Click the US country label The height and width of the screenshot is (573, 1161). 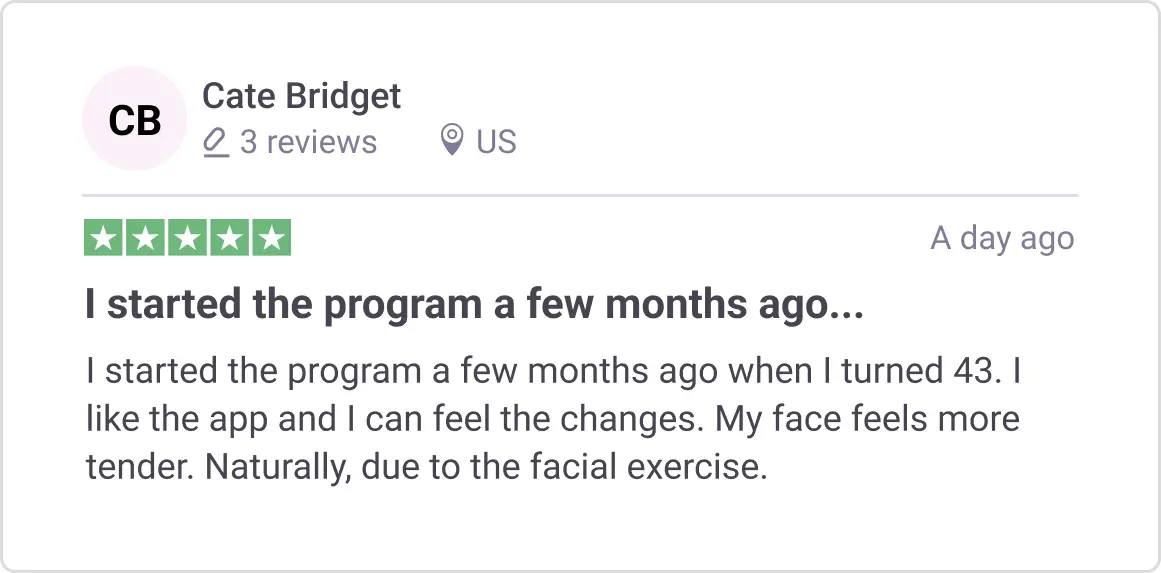[496, 142]
